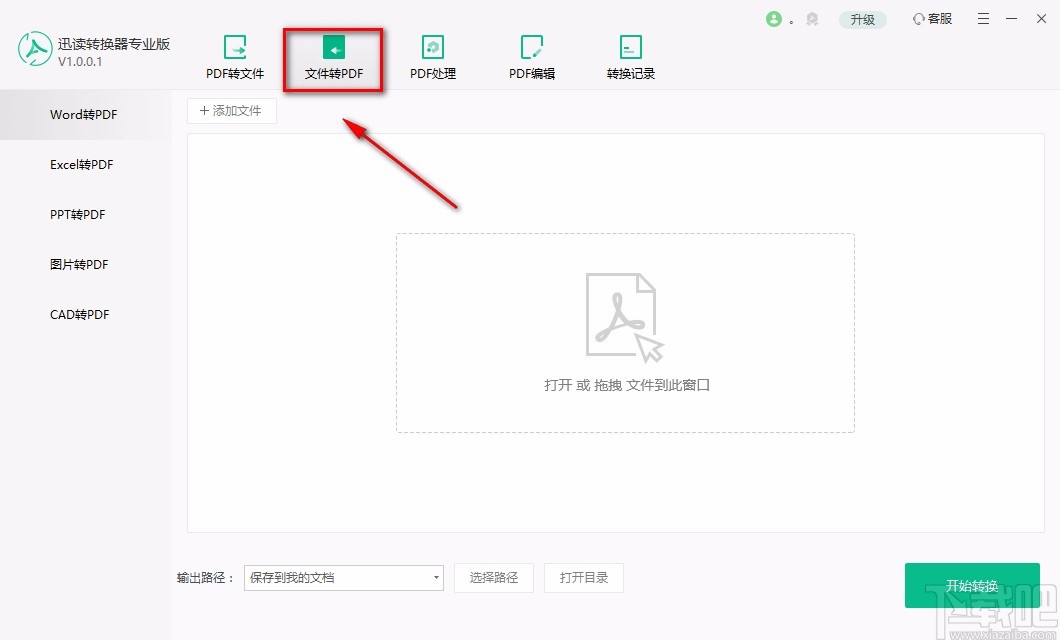Open the hamburger settings menu

point(983,18)
